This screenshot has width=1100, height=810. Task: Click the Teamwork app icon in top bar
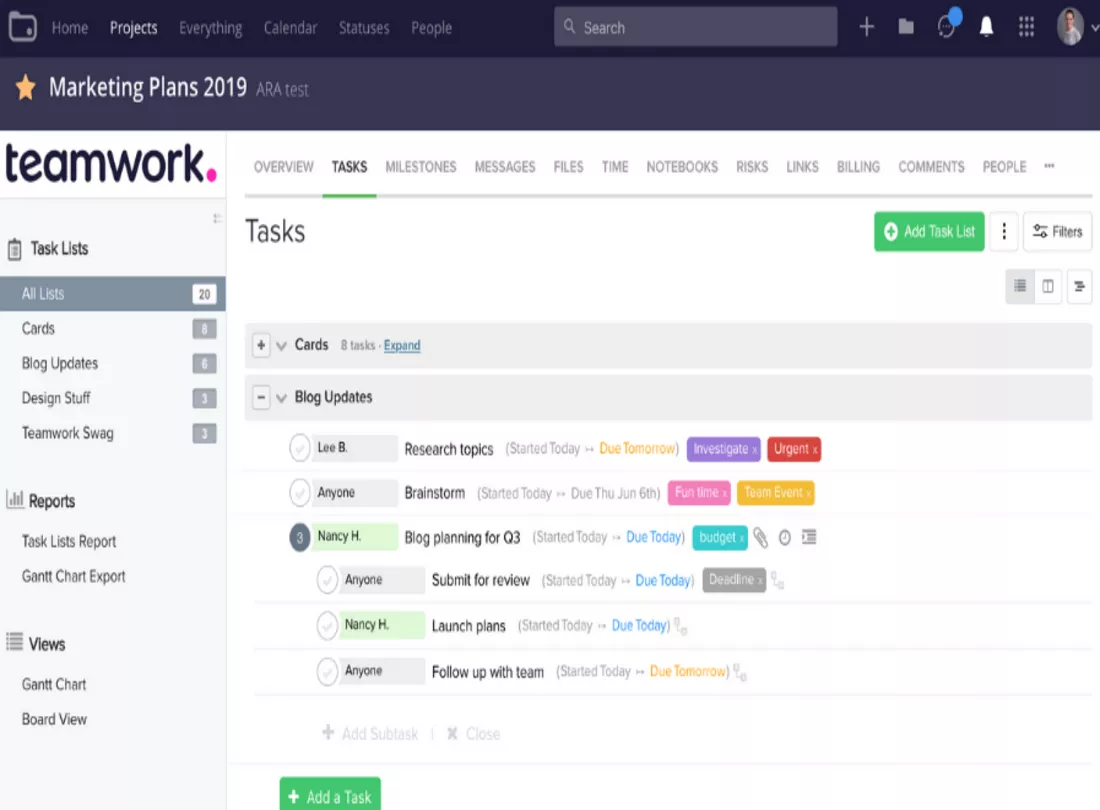pyautogui.click(x=22, y=27)
